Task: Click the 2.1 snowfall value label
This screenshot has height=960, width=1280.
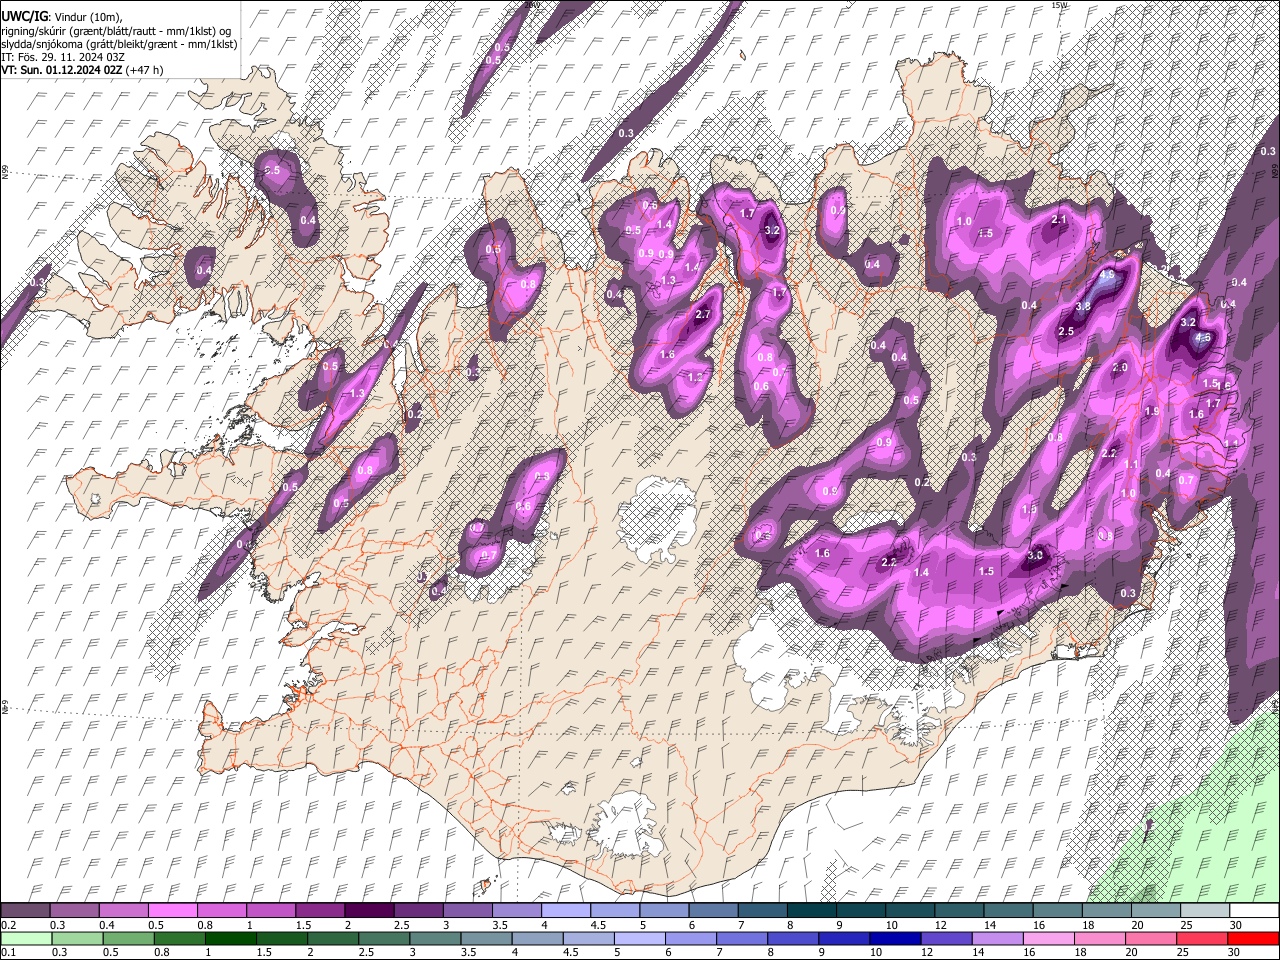Action: (x=1059, y=220)
